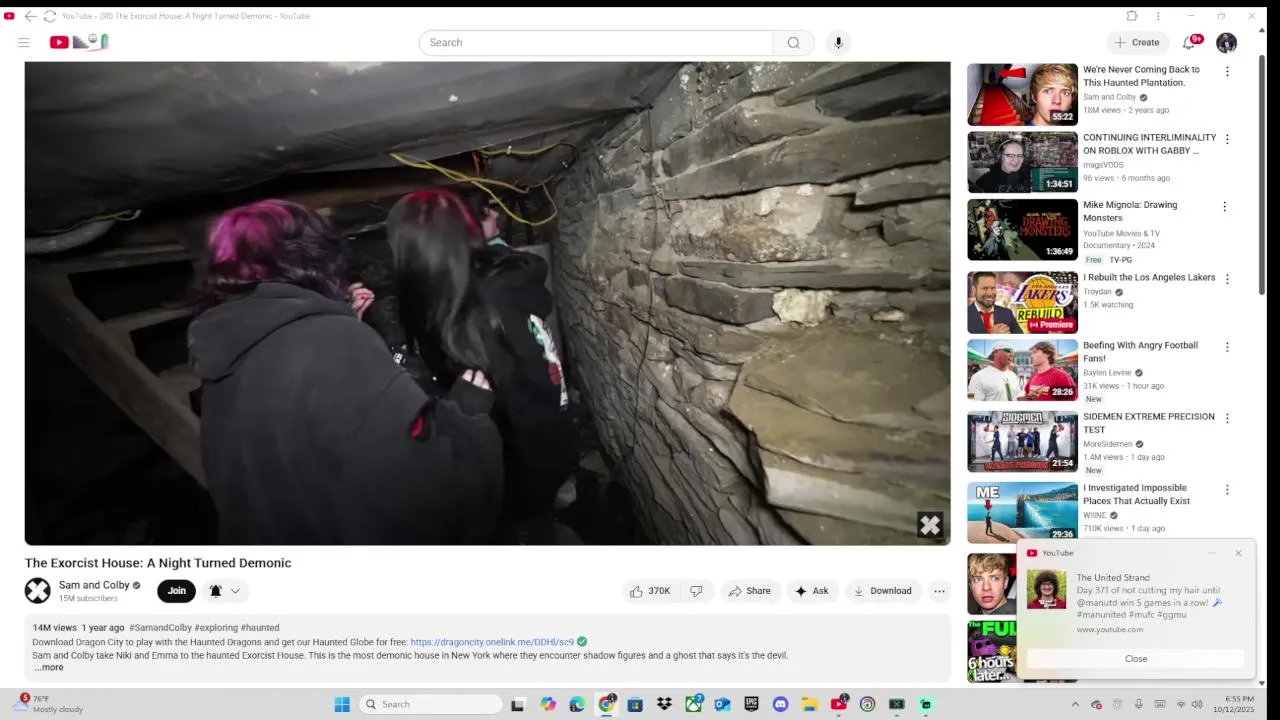The image size is (1280, 720).
Task: Click in the YouTube search field
Action: 596,42
